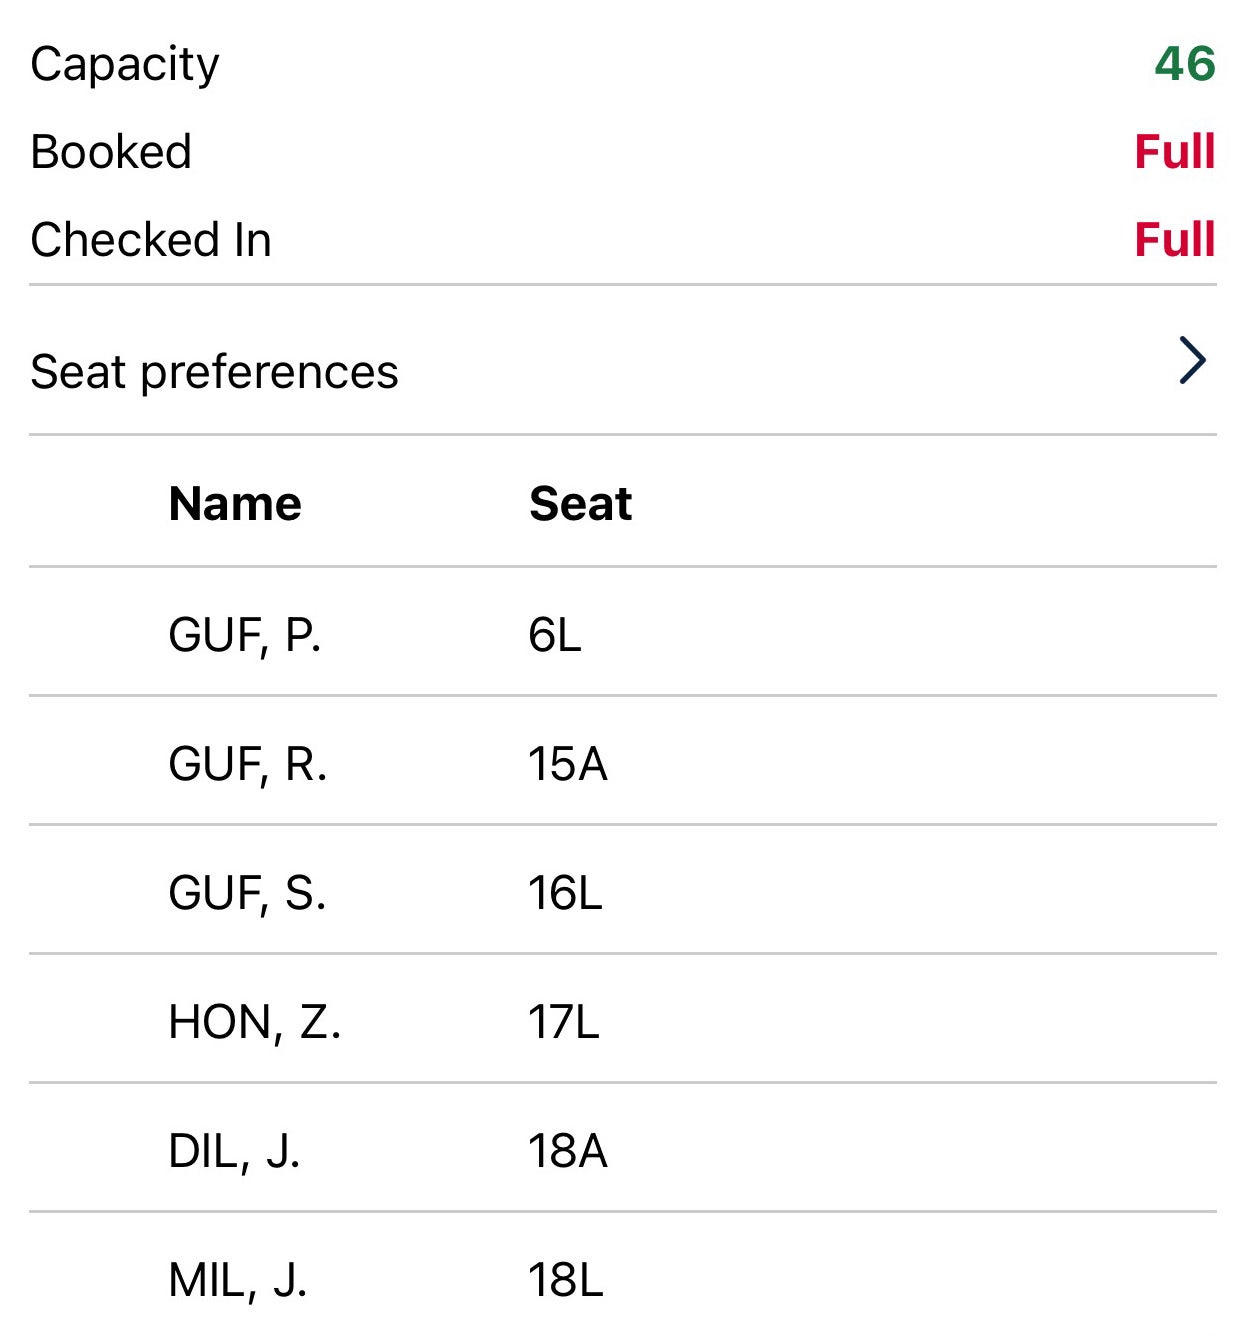
Task: Click seat 16L entry
Action: click(565, 893)
